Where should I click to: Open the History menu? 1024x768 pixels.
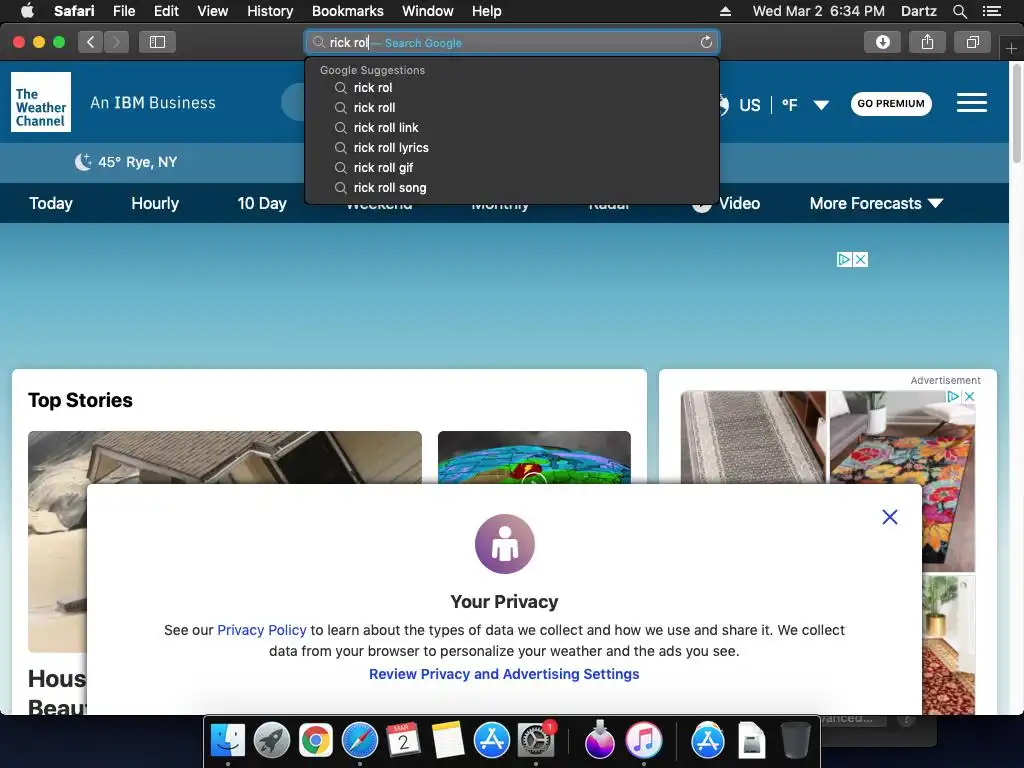click(270, 11)
